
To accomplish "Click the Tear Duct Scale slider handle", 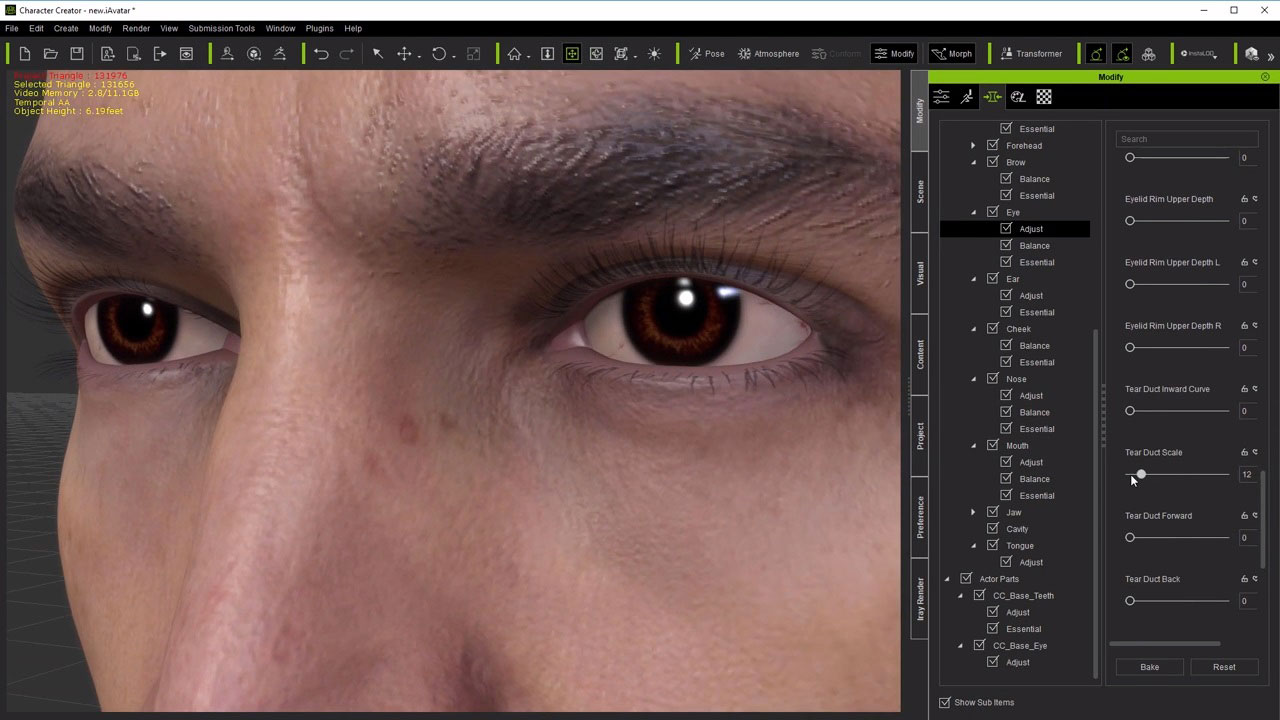I will coord(1141,475).
